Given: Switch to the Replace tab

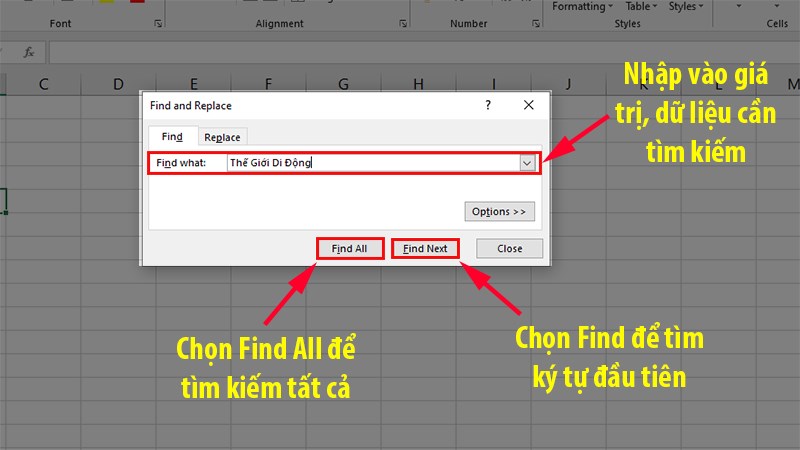Looking at the screenshot, I should coord(222,137).
